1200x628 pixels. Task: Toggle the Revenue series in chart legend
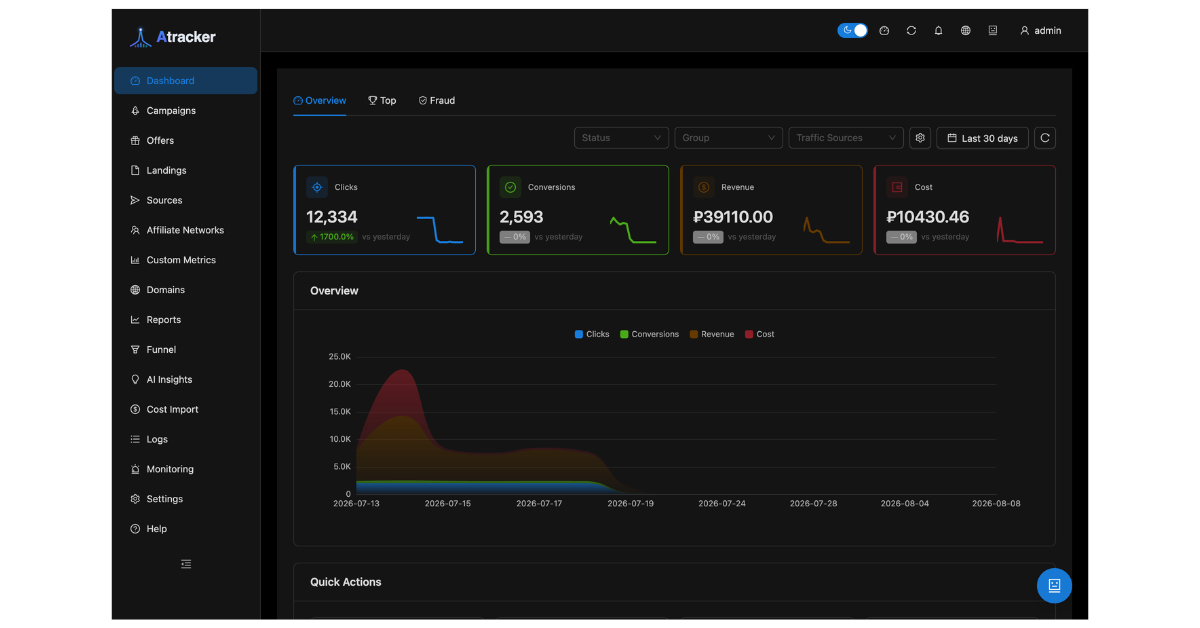pyautogui.click(x=712, y=334)
